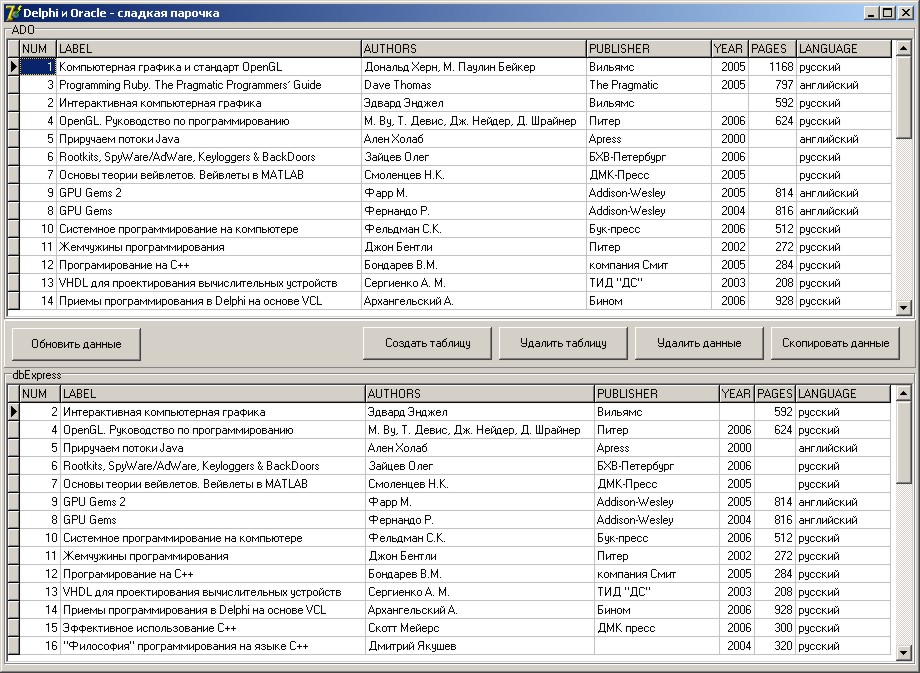The height and width of the screenshot is (673, 920).
Task: Select "Системное программирование на компьютере" in dbExpress grid
Action: click(x=213, y=538)
